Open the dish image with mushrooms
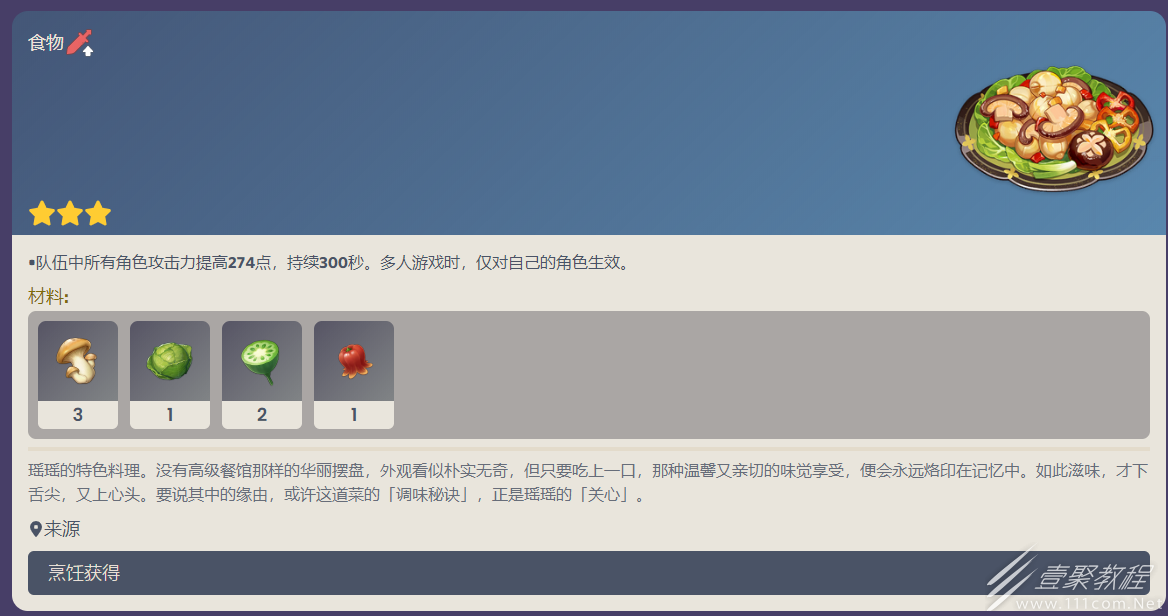The height and width of the screenshot is (616, 1168). (x=1053, y=127)
